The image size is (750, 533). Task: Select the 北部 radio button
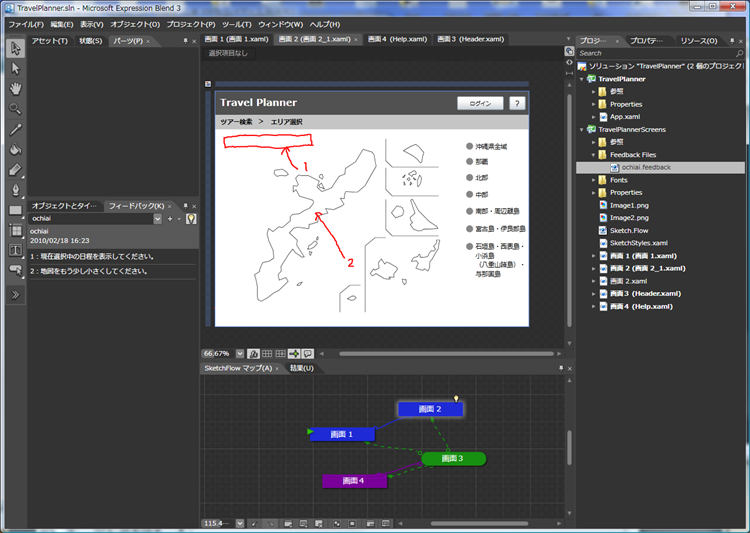tap(469, 178)
